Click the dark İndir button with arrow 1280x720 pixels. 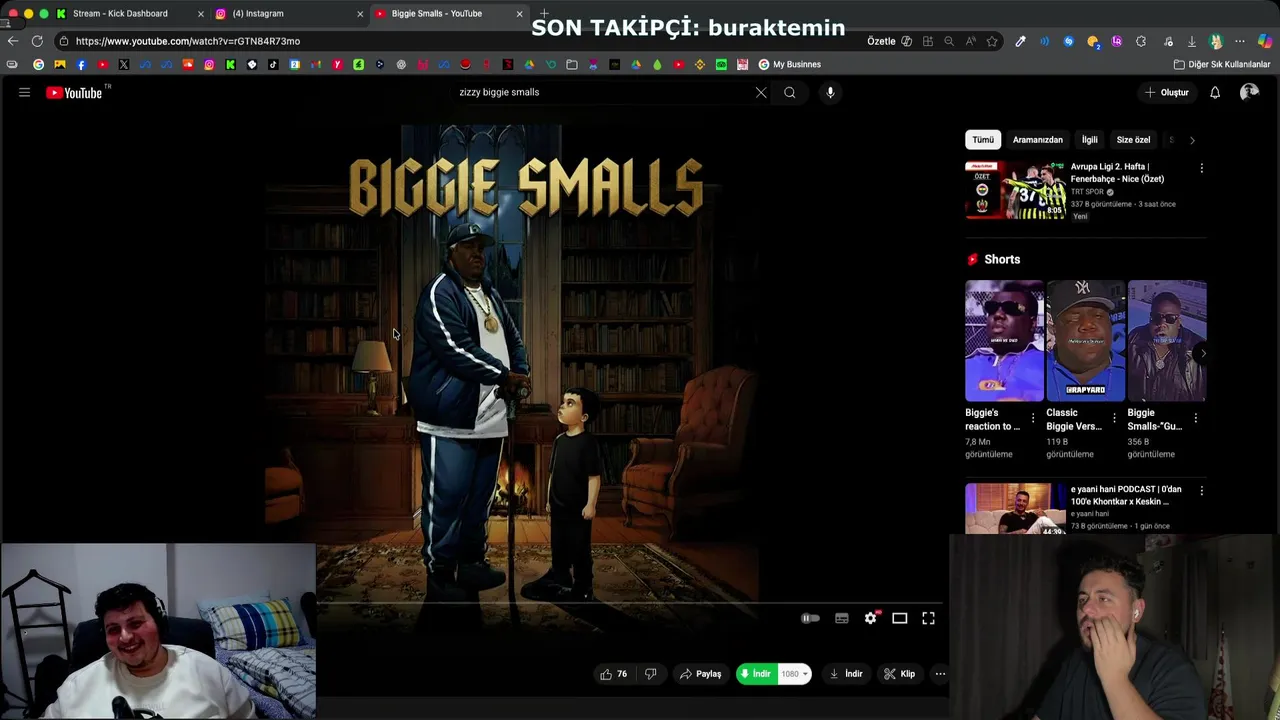click(x=846, y=674)
